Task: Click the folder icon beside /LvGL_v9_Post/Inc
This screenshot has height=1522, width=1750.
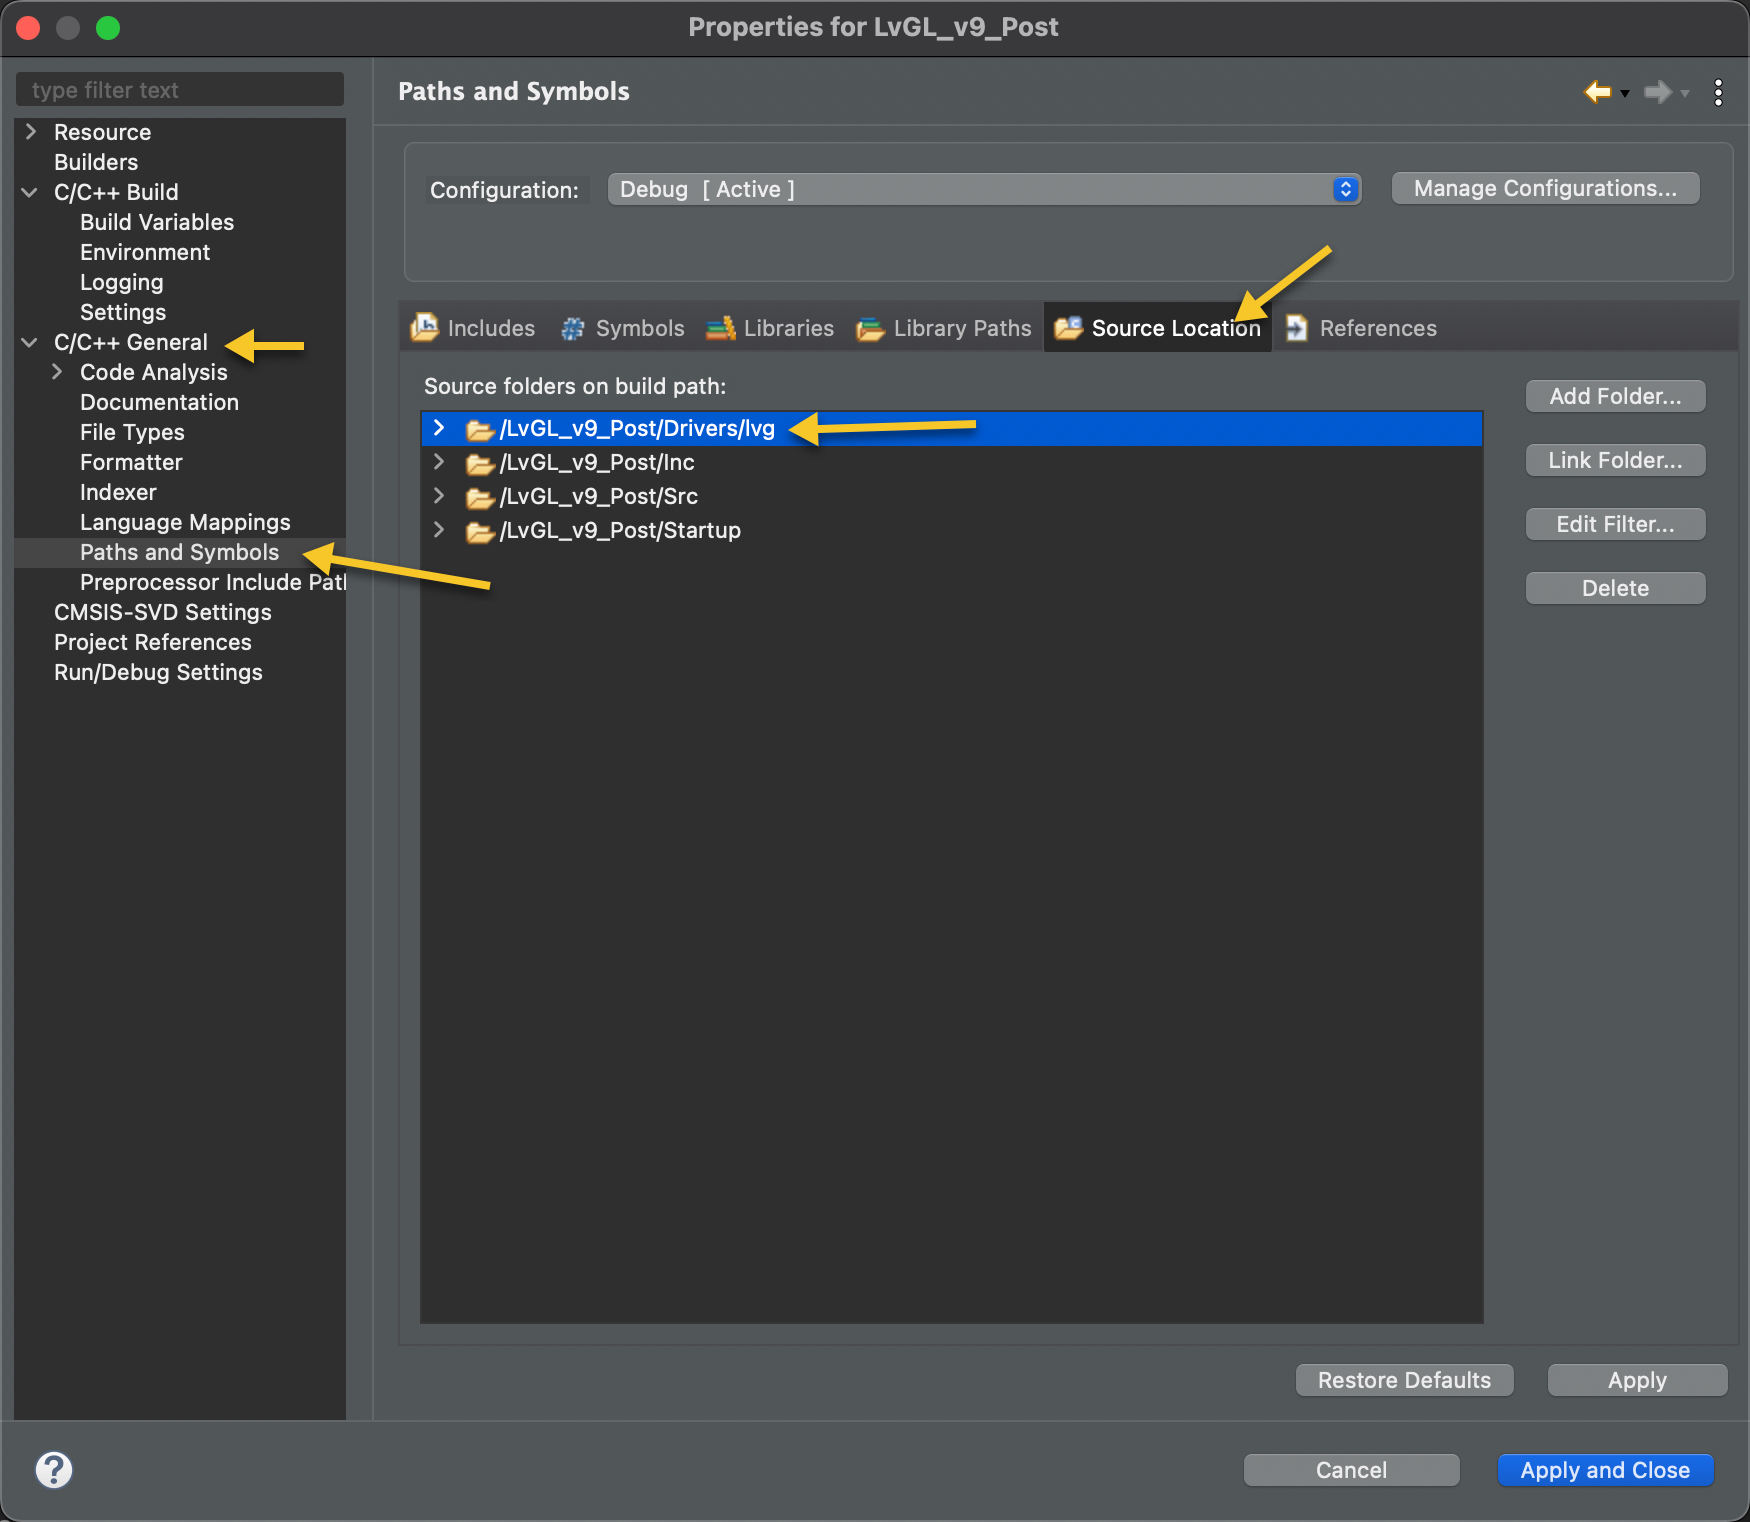Action: click(x=479, y=463)
